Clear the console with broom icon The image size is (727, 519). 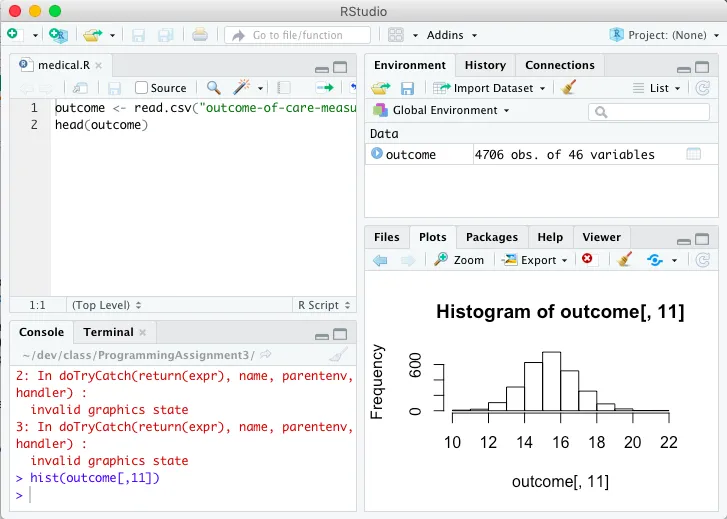pyautogui.click(x=338, y=355)
